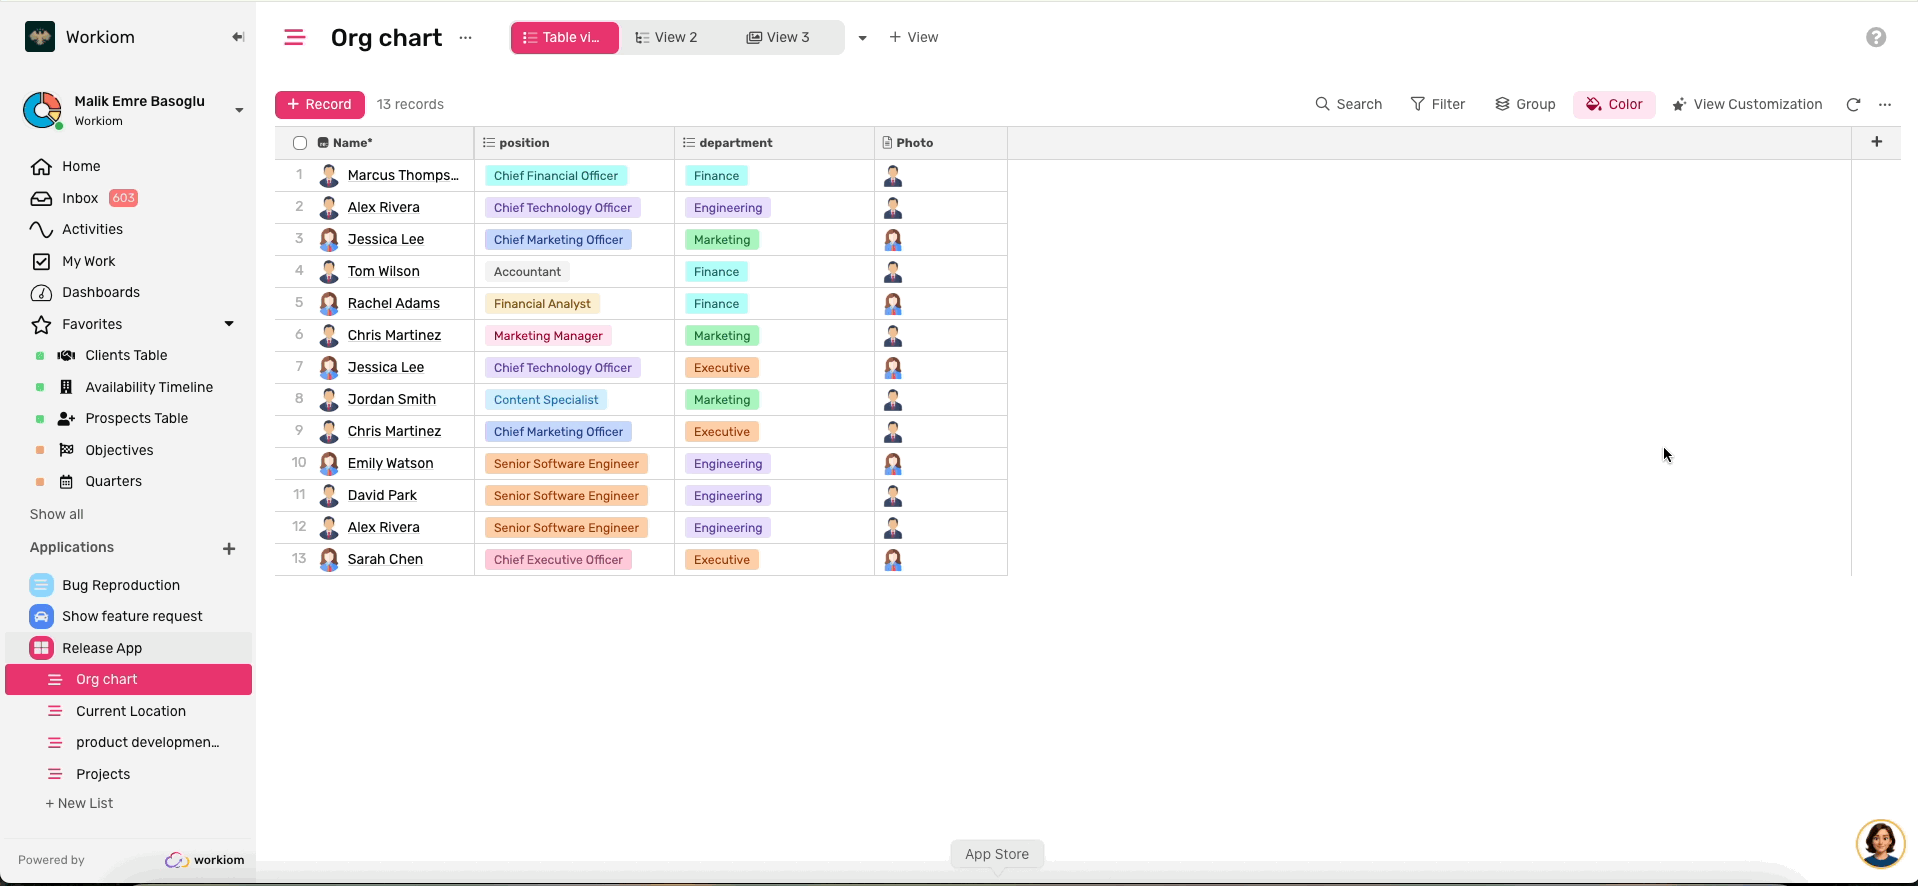Open the App Store tab at bottom
Viewport: 1918px width, 886px height.
997,854
